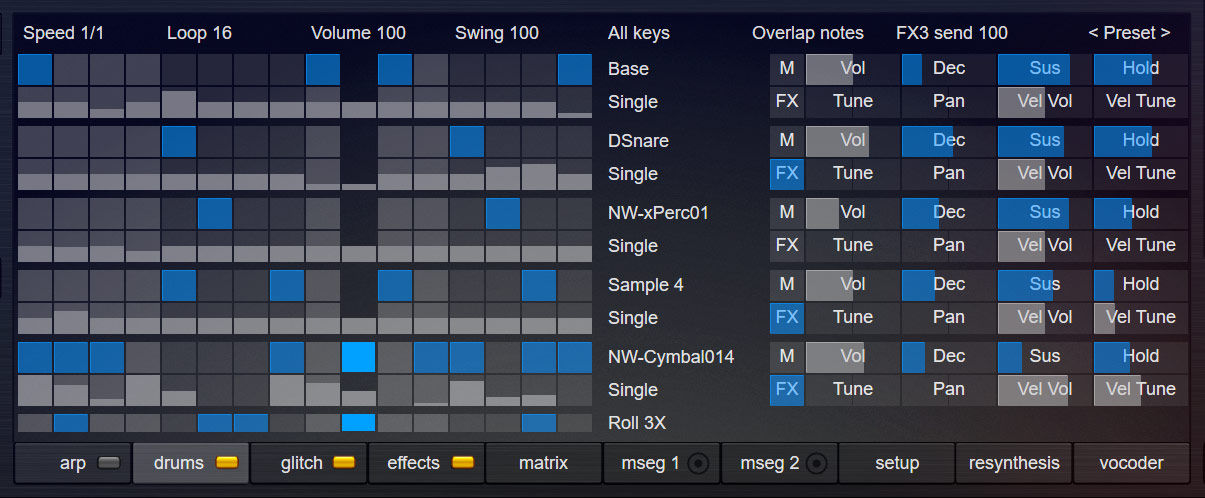Click the mseg 1 circle icon

(699, 463)
